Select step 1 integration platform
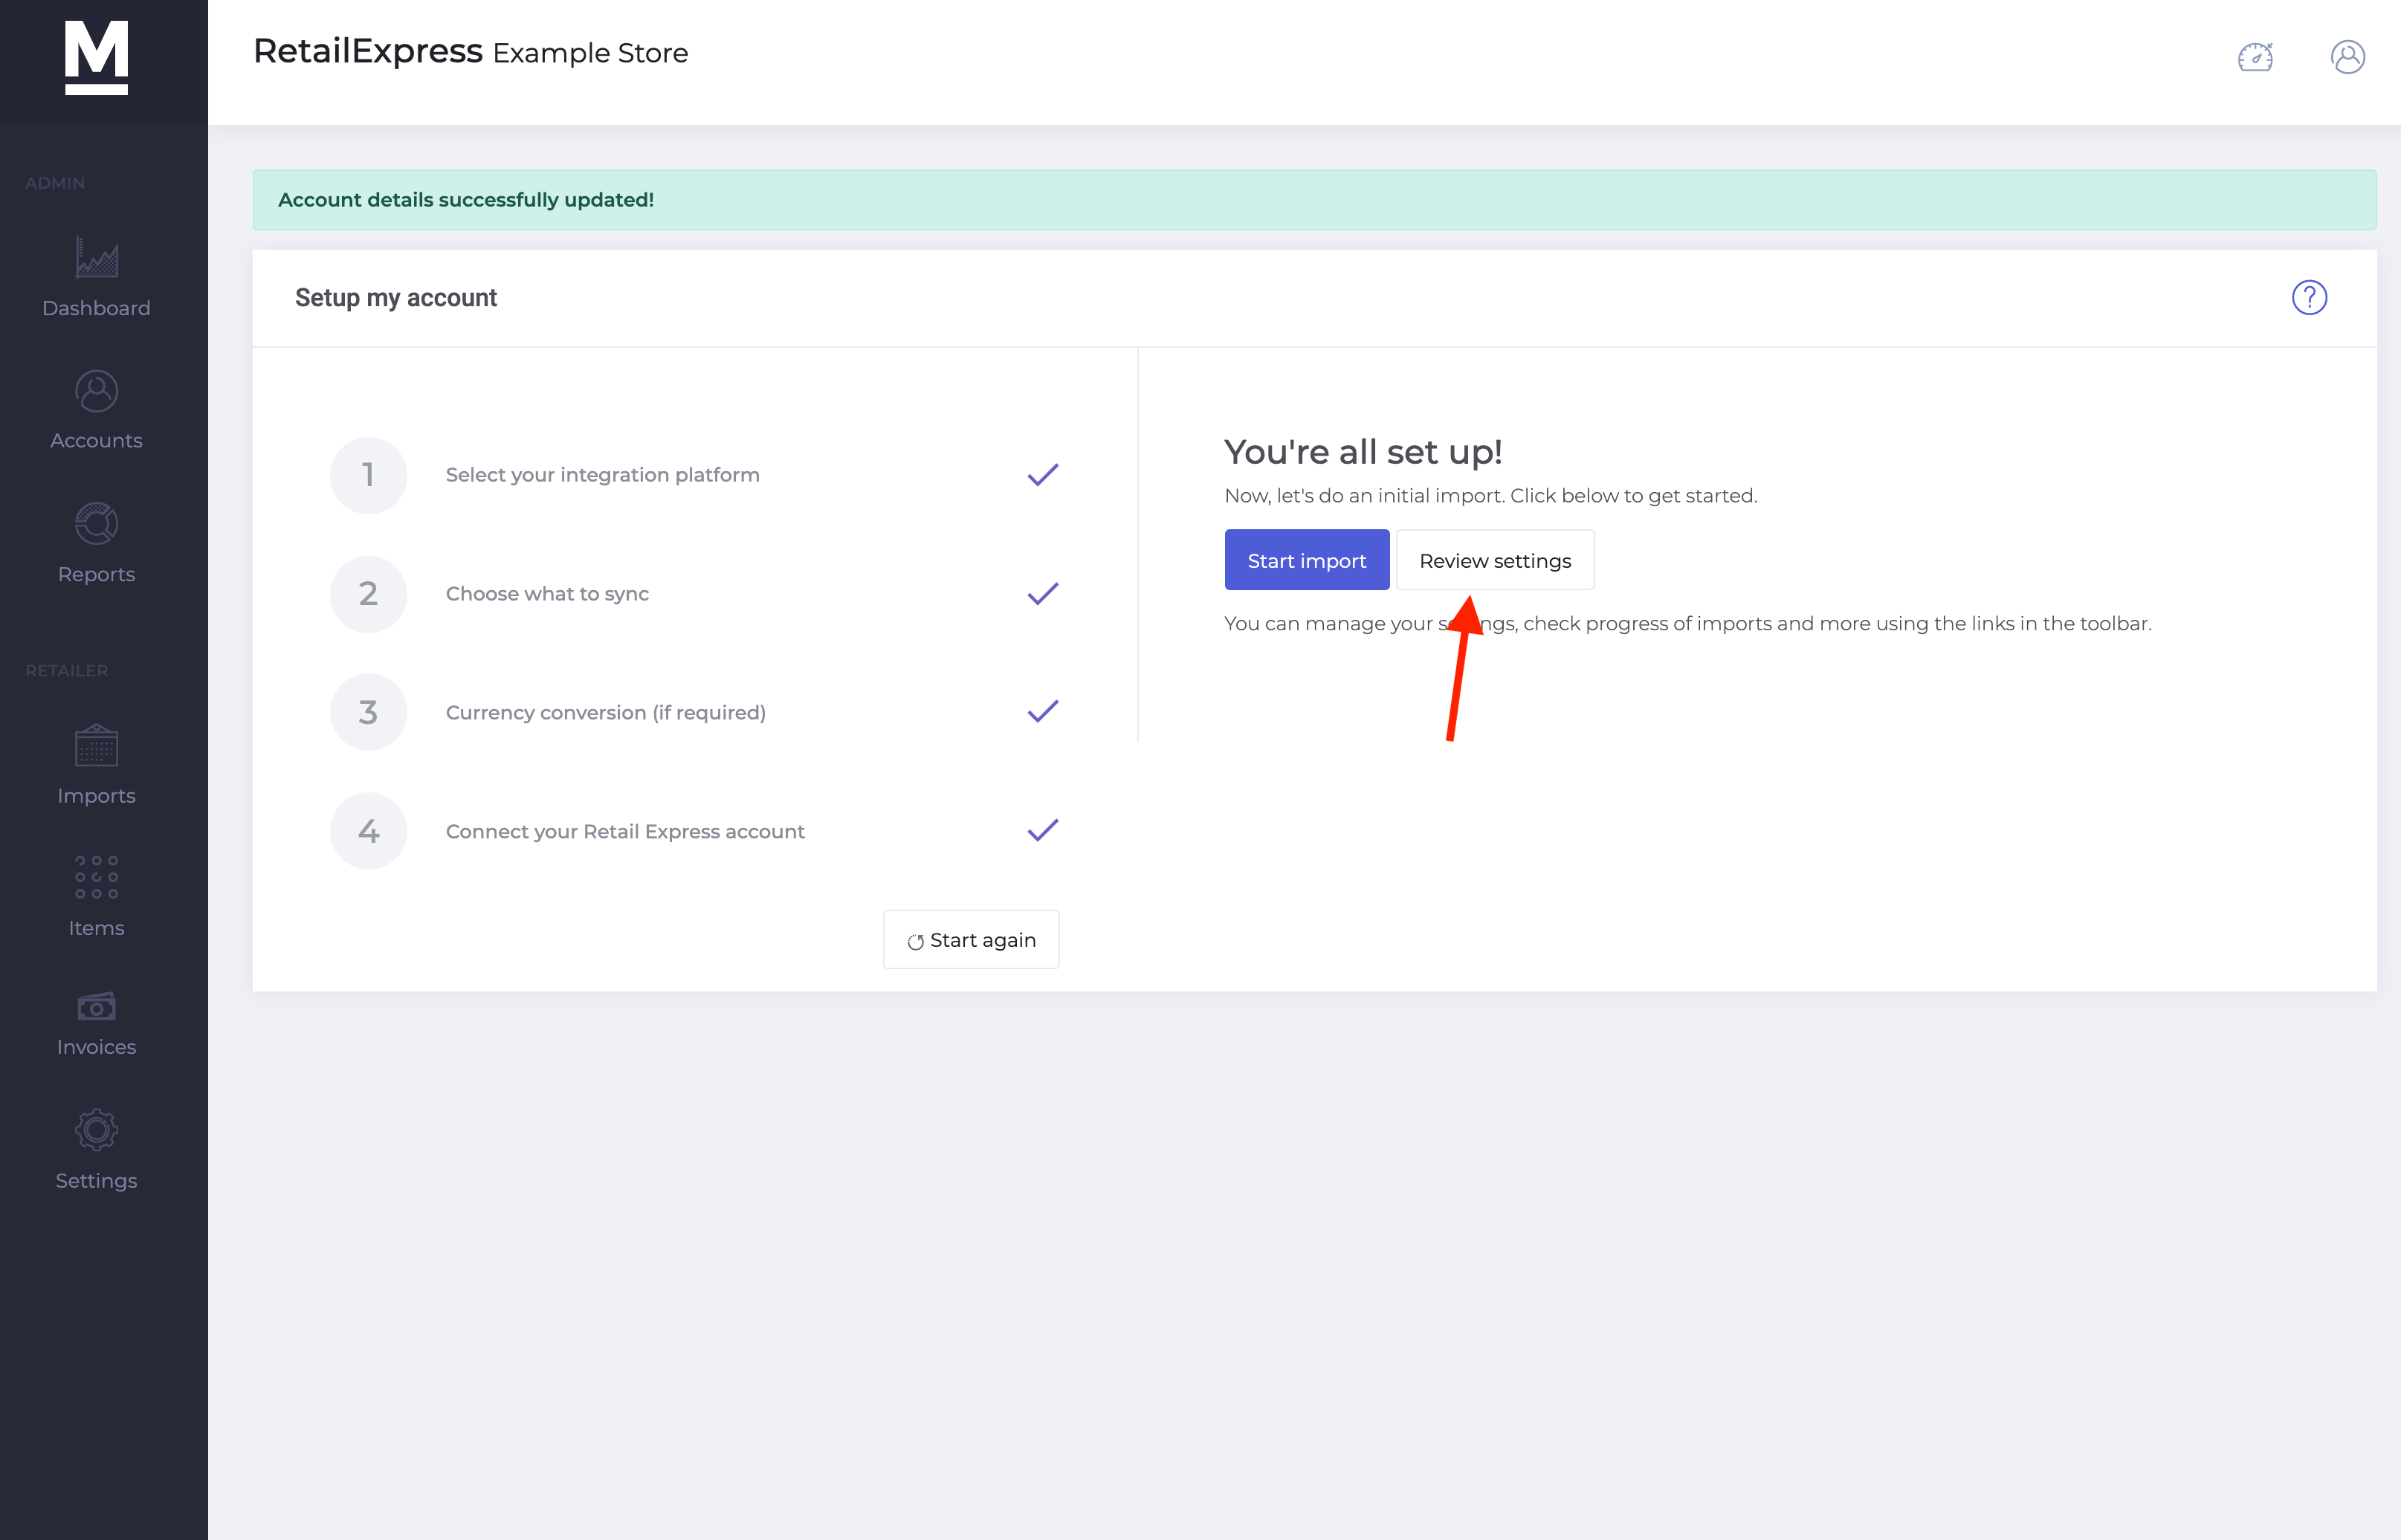The height and width of the screenshot is (1540, 2401). click(694, 475)
